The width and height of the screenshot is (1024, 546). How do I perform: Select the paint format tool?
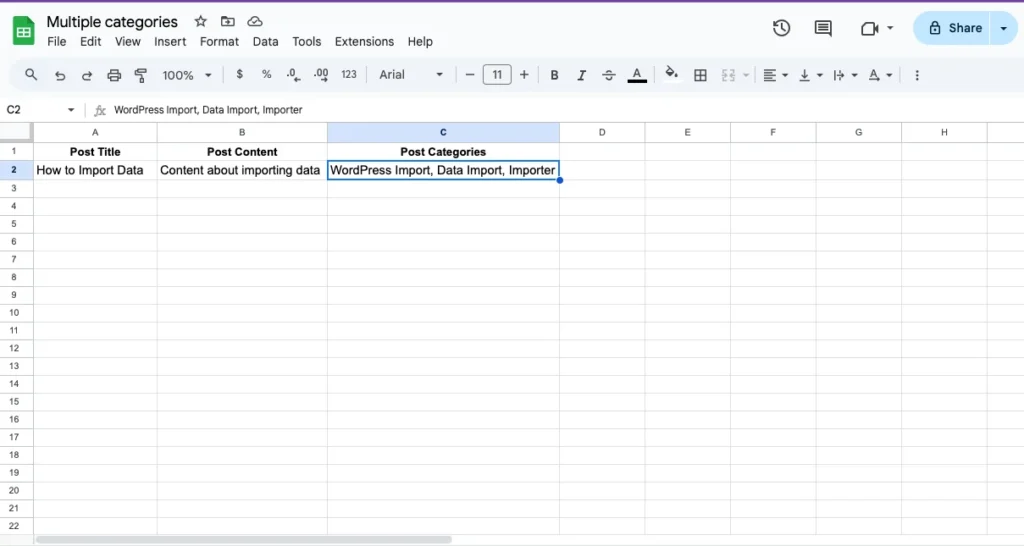pyautogui.click(x=141, y=75)
